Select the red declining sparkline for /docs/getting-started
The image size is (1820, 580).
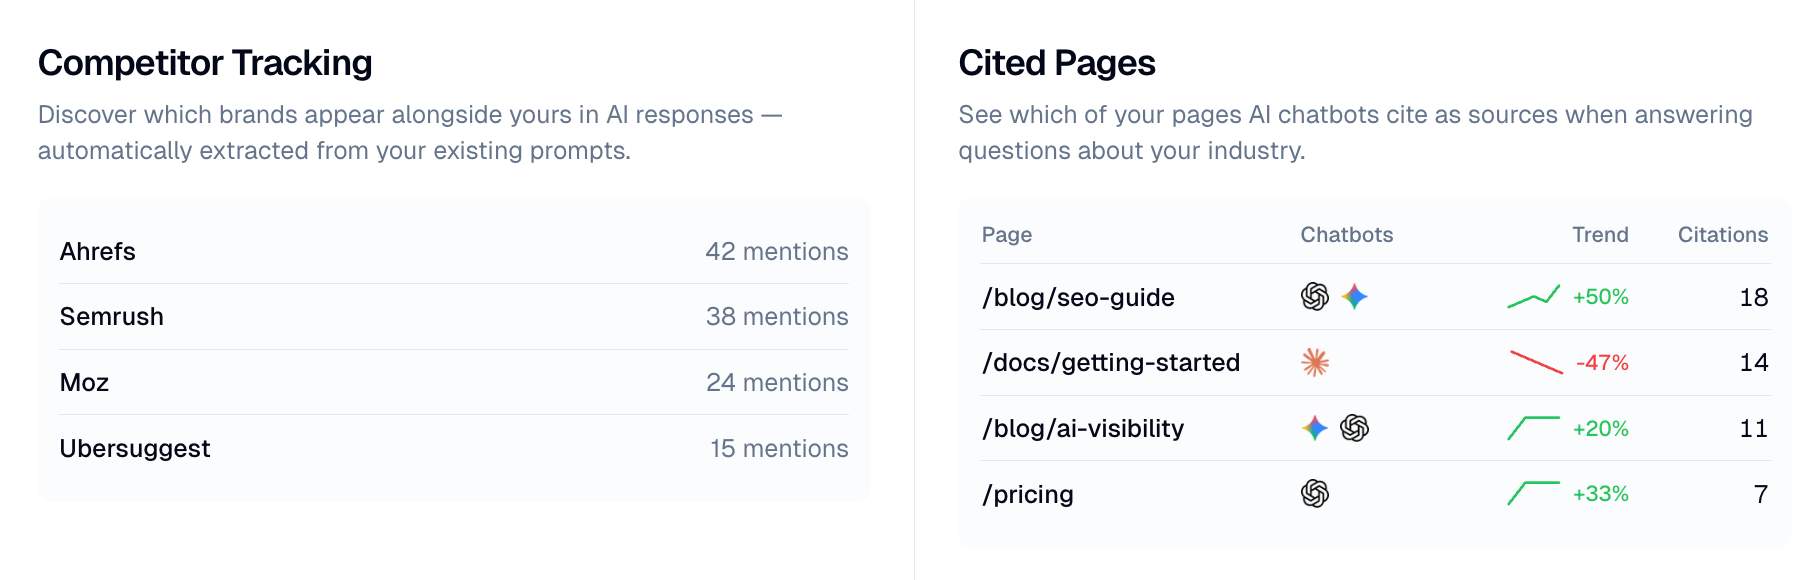point(1536,363)
